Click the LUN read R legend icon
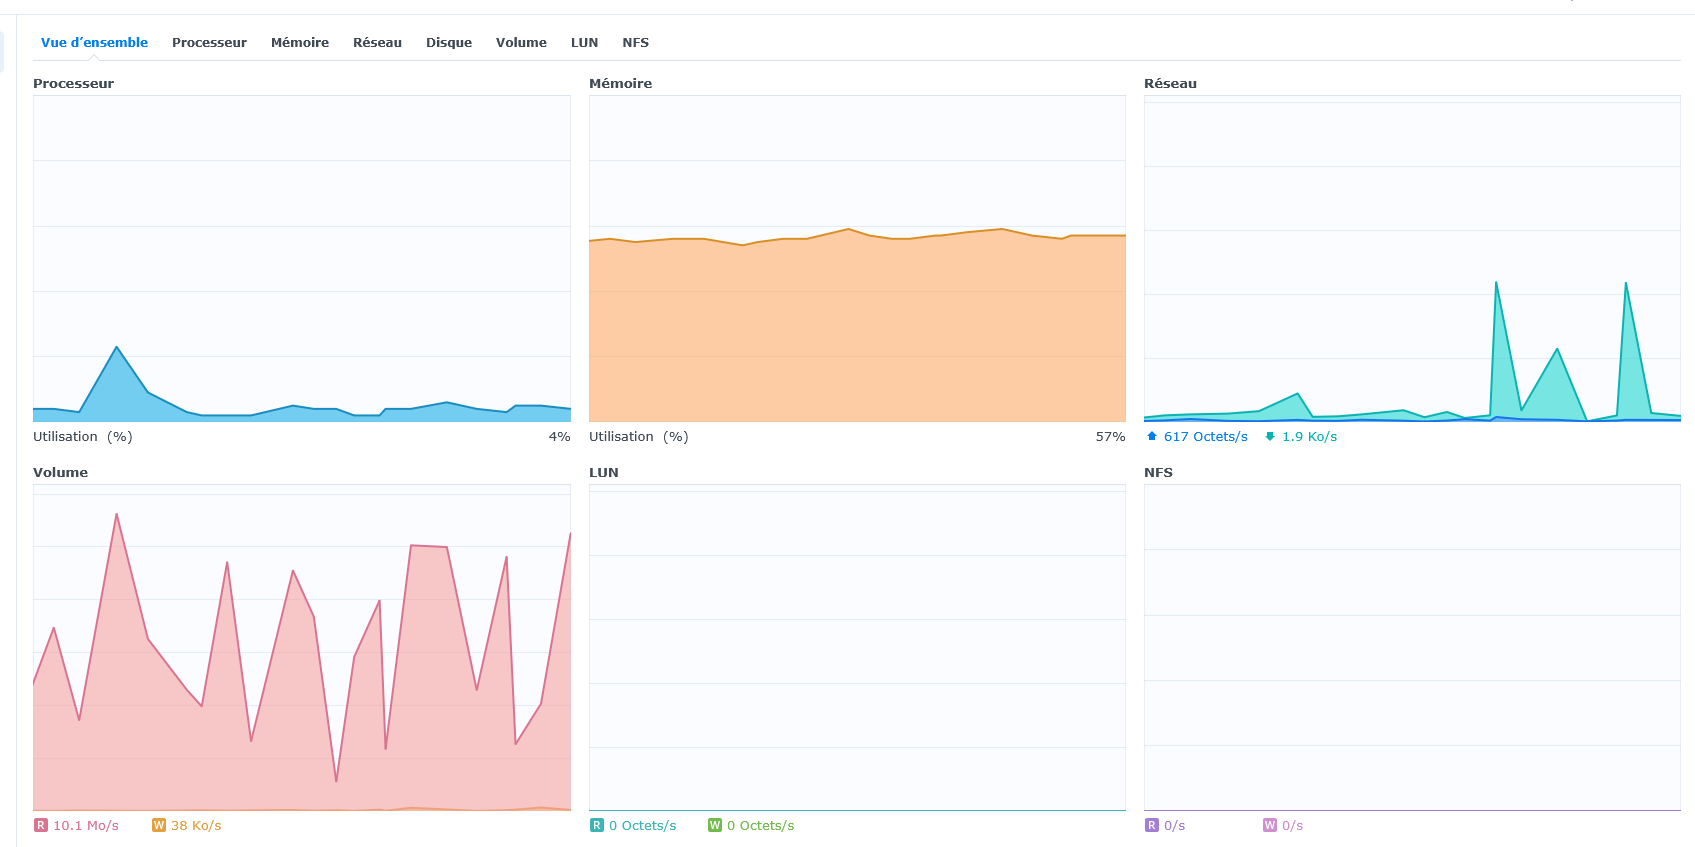Viewport: 1695px width, 847px height. tap(597, 825)
